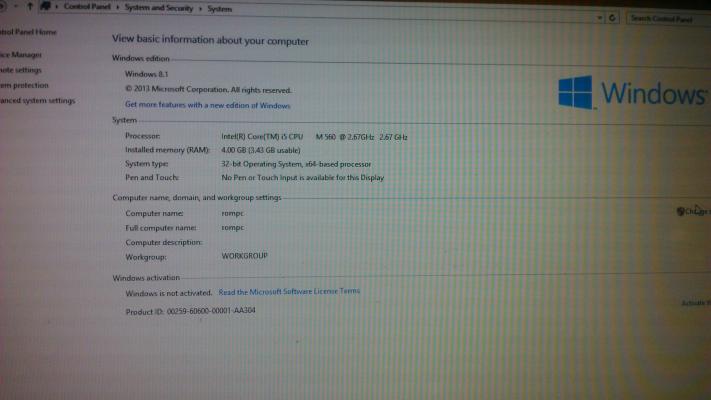Screen dimensions: 711x400
Task: Select the System breadcrumb
Action: tap(219, 9)
